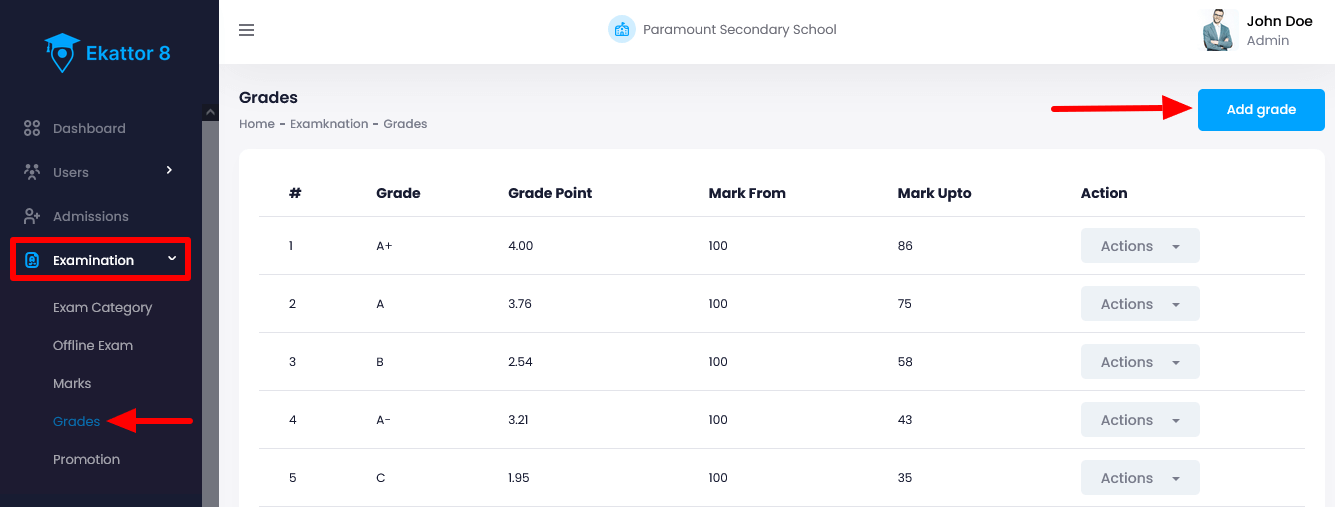Viewport: 1335px width, 507px height.
Task: Open the Exam Category submenu item
Action: pos(102,307)
